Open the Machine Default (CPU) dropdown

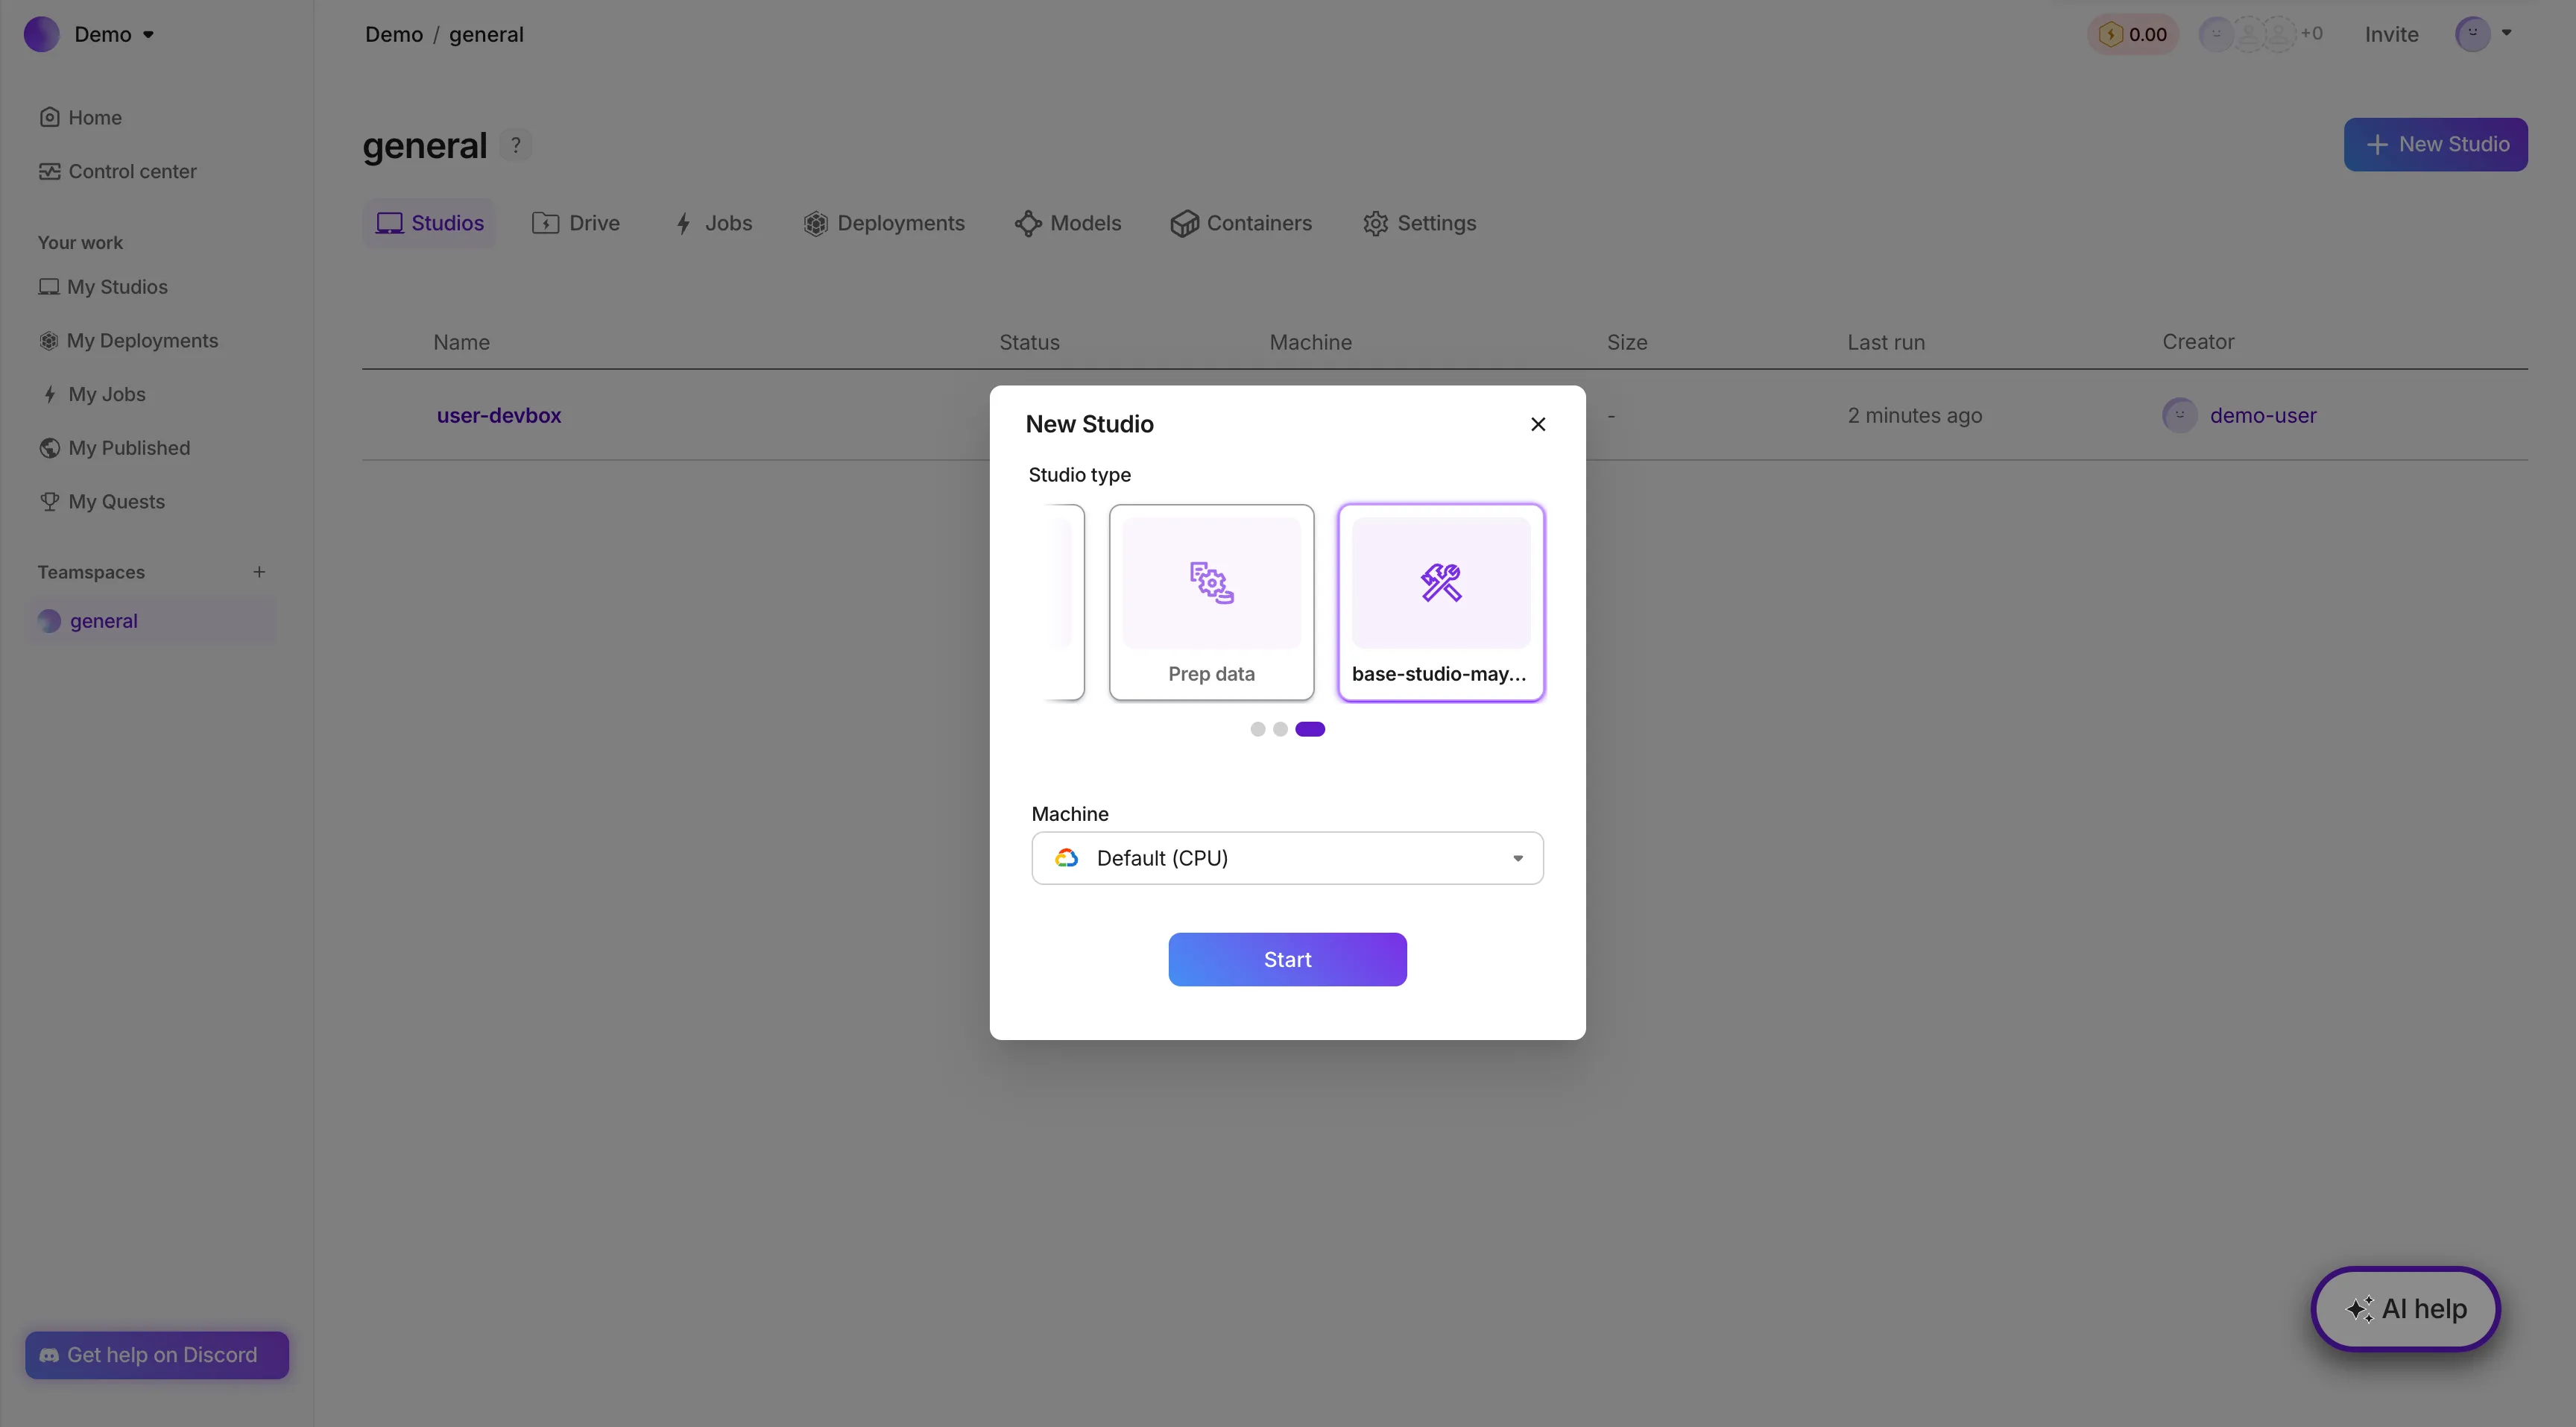[x=1287, y=858]
